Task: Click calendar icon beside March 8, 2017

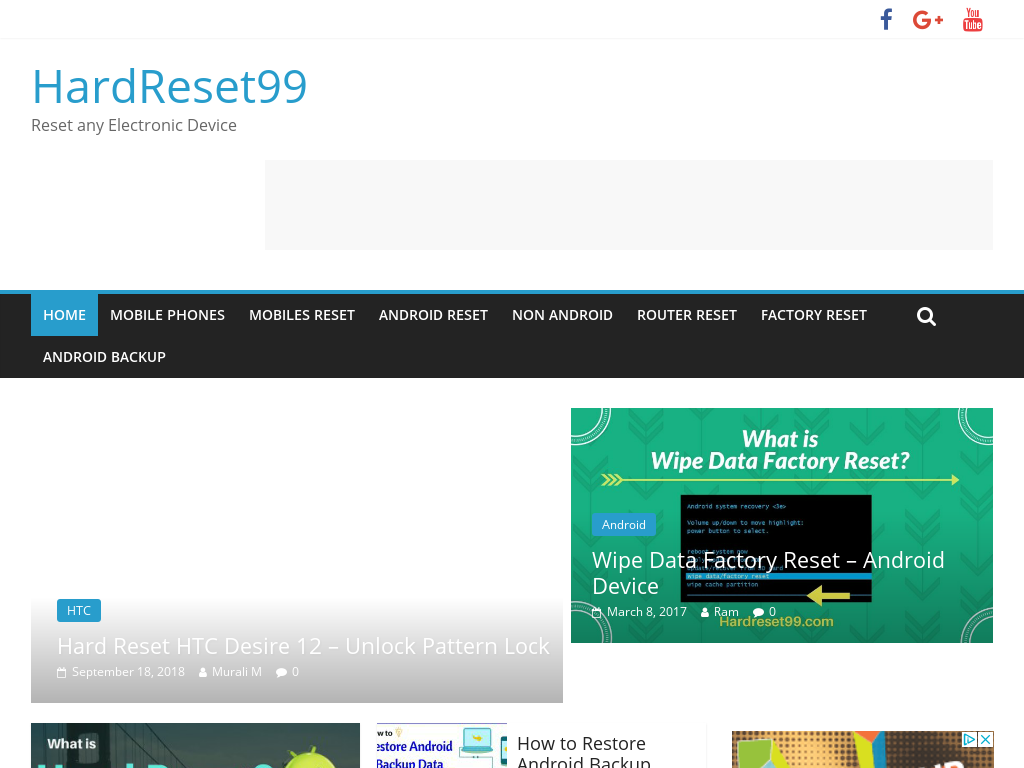Action: point(596,612)
